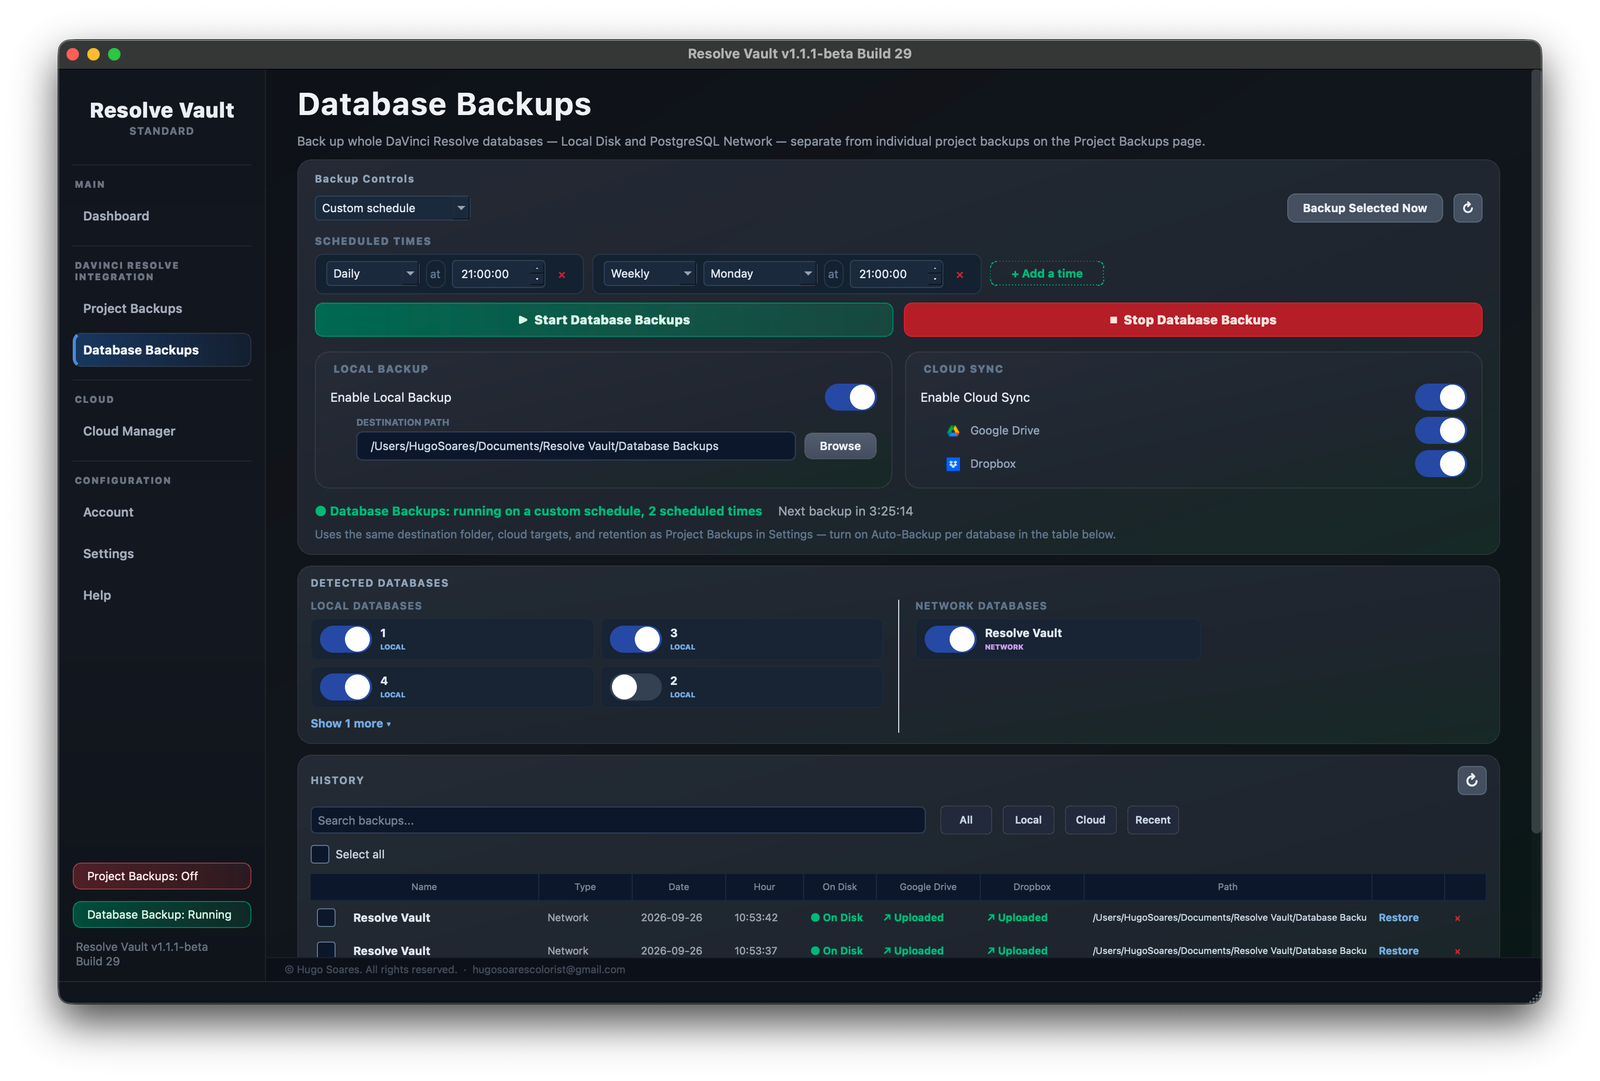This screenshot has height=1081, width=1600.
Task: Click Dropbox Uploaded status for 10:53:37 row
Action: 1017,951
